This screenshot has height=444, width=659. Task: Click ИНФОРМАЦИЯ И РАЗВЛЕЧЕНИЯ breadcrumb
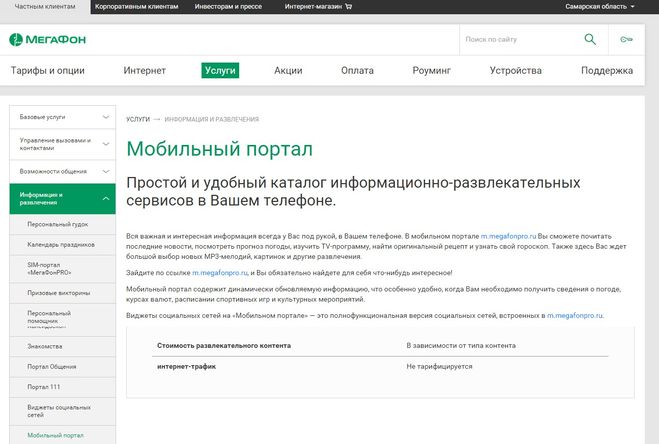[x=211, y=119]
